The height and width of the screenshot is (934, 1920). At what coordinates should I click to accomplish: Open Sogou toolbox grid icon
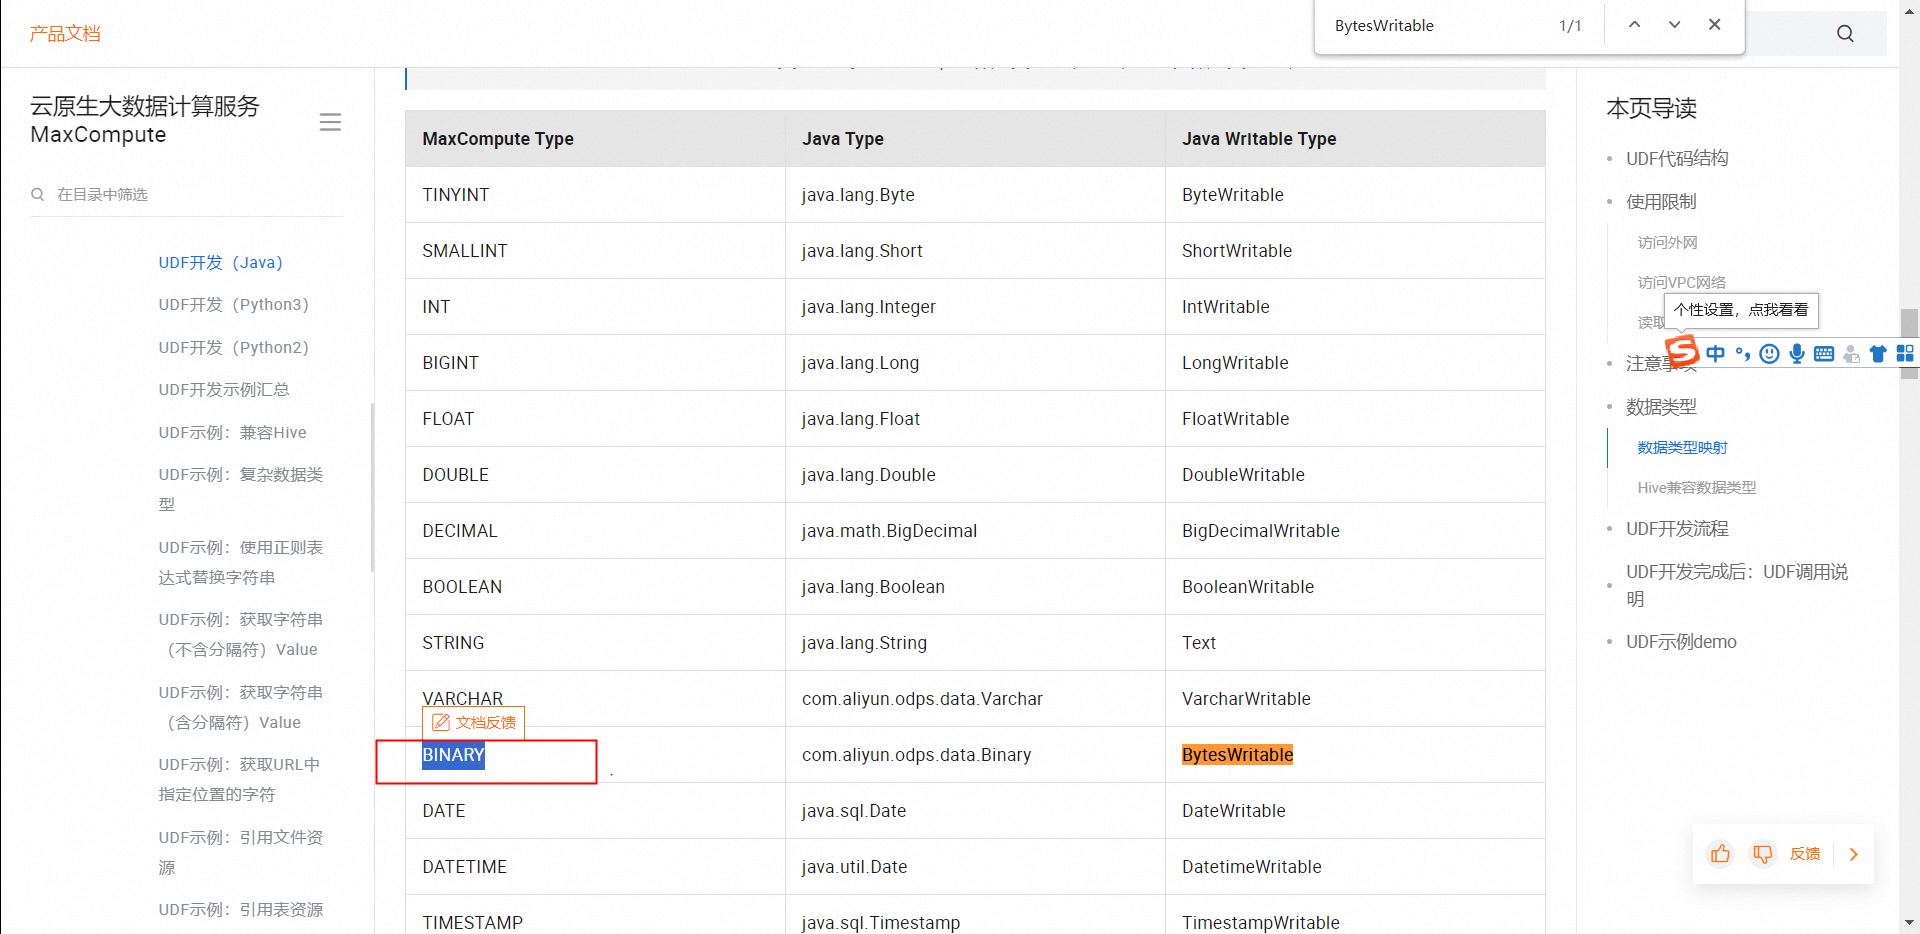click(x=1905, y=353)
